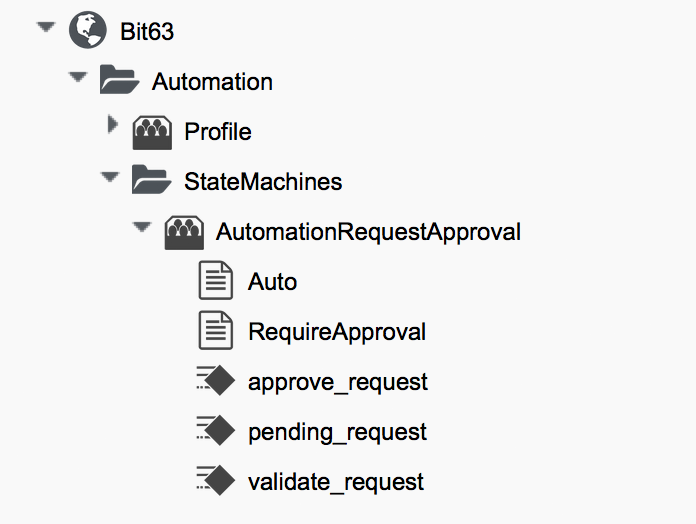Screen dimensions: 696x524
Task: Click the Auto instance document icon
Action: point(216,281)
